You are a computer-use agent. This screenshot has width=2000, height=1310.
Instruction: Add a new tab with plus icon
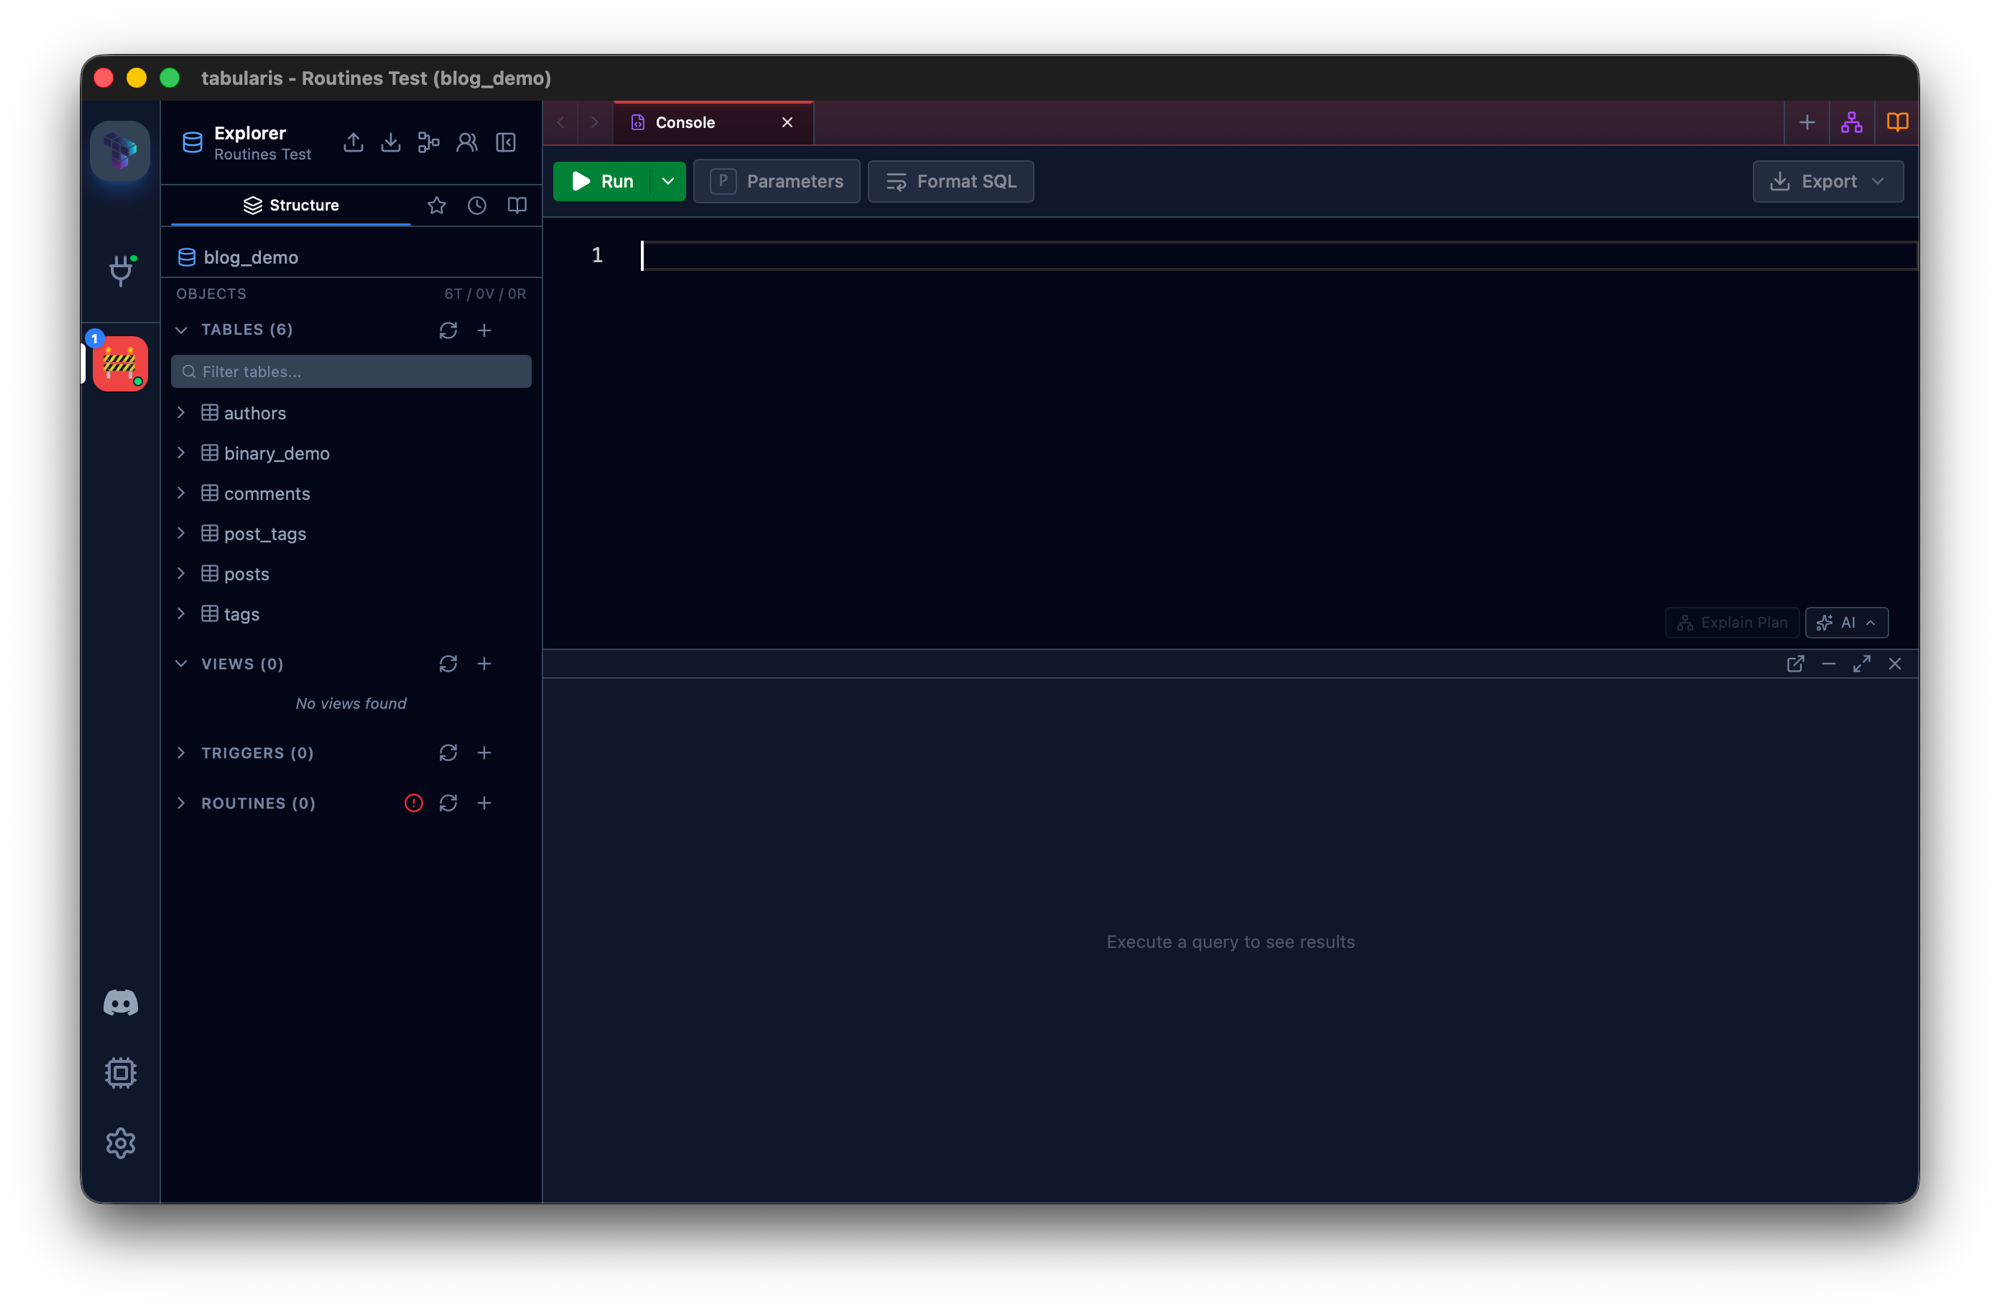pyautogui.click(x=1807, y=122)
